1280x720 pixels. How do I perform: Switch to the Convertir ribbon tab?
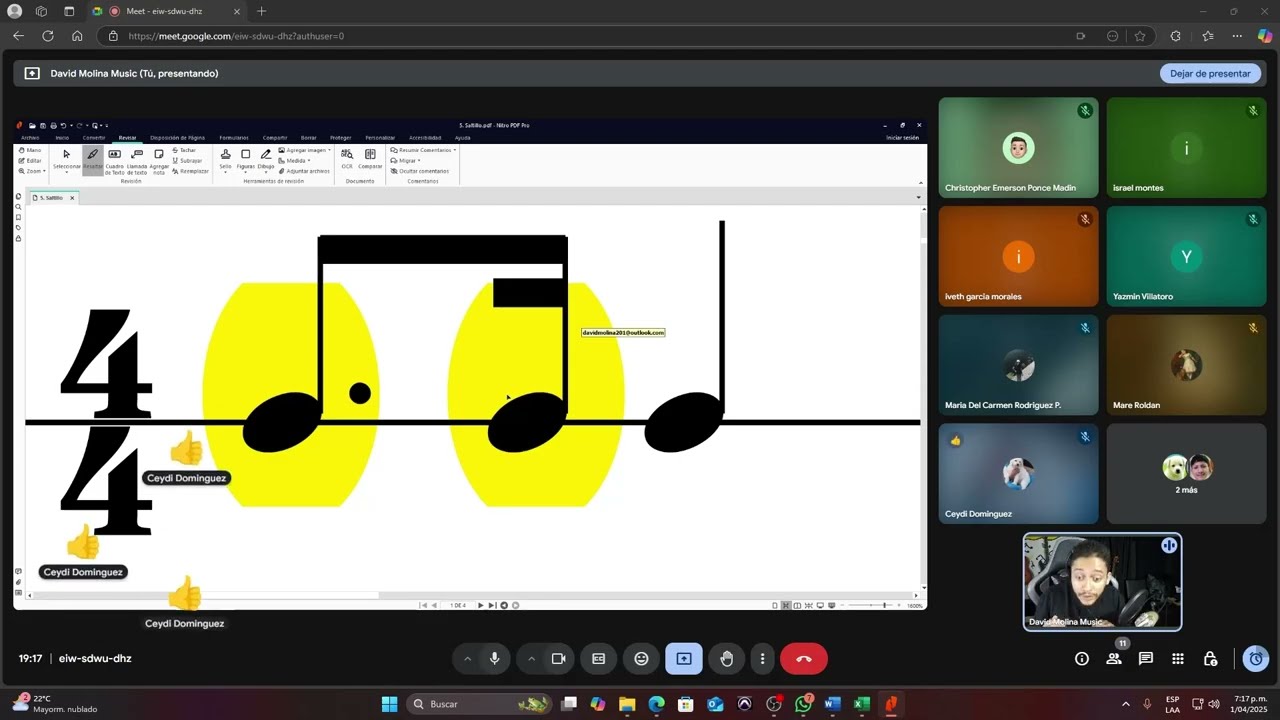[x=94, y=137]
